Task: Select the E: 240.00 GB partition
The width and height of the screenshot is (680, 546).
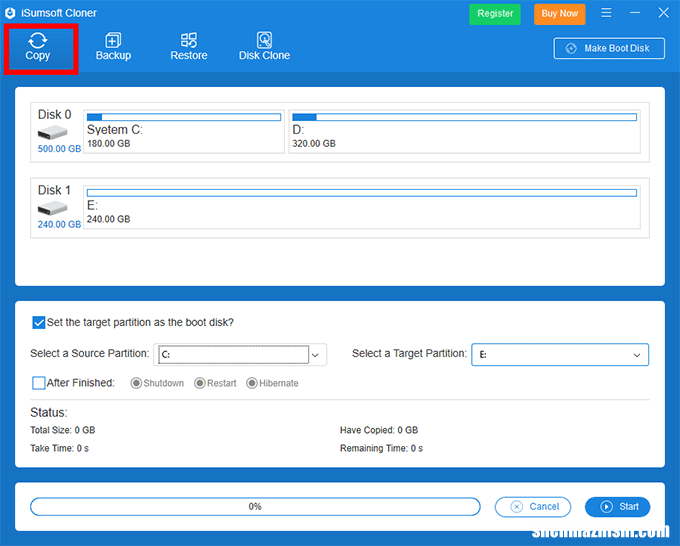Action: pyautogui.click(x=362, y=207)
